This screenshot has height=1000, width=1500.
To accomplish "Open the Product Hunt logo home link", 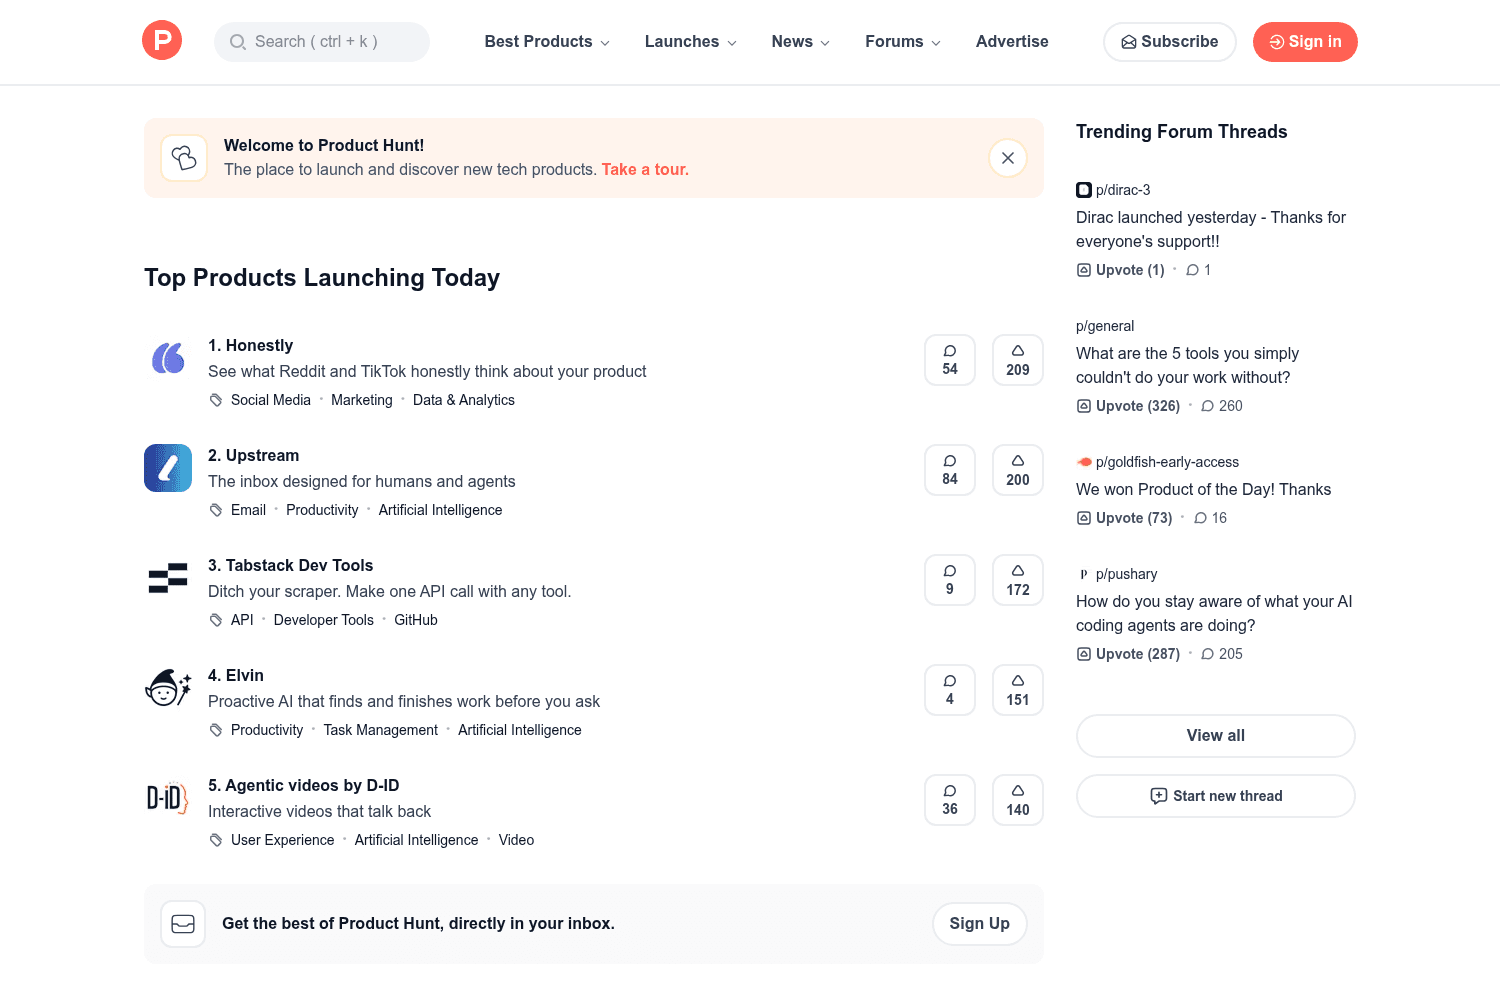I will pos(162,40).
